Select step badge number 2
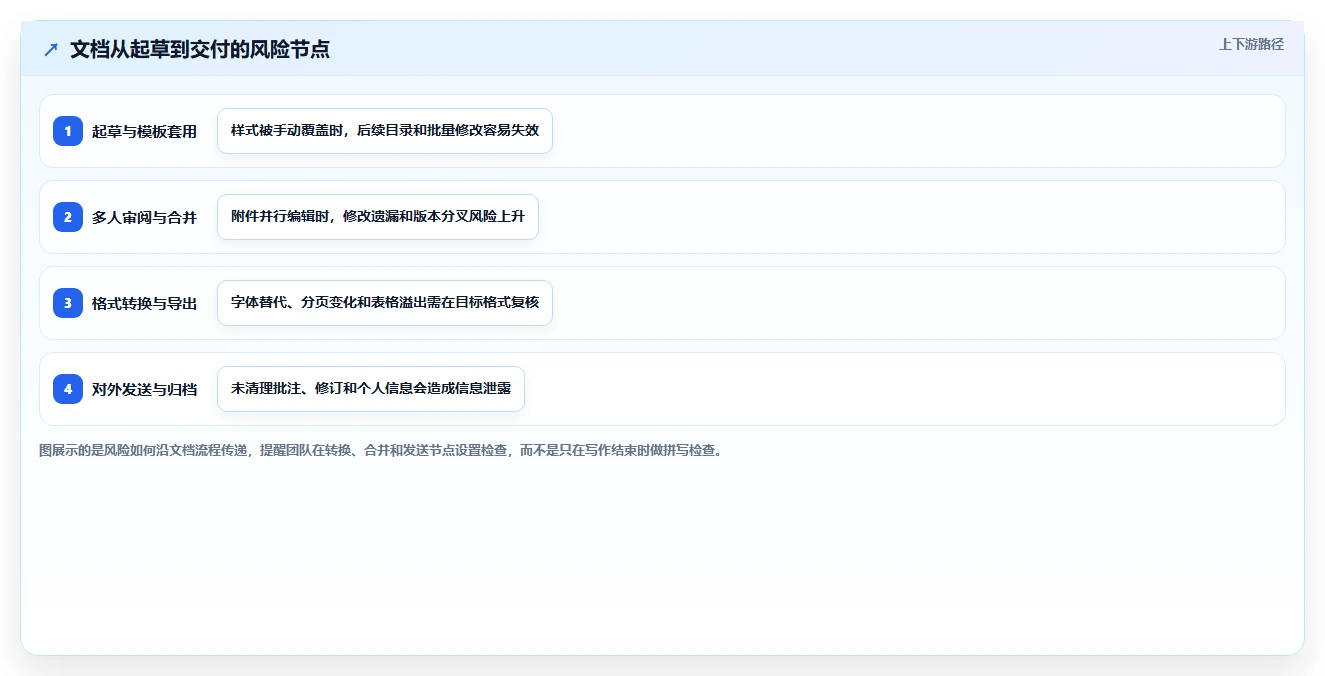Screen dimensions: 1325x676 click(x=68, y=217)
